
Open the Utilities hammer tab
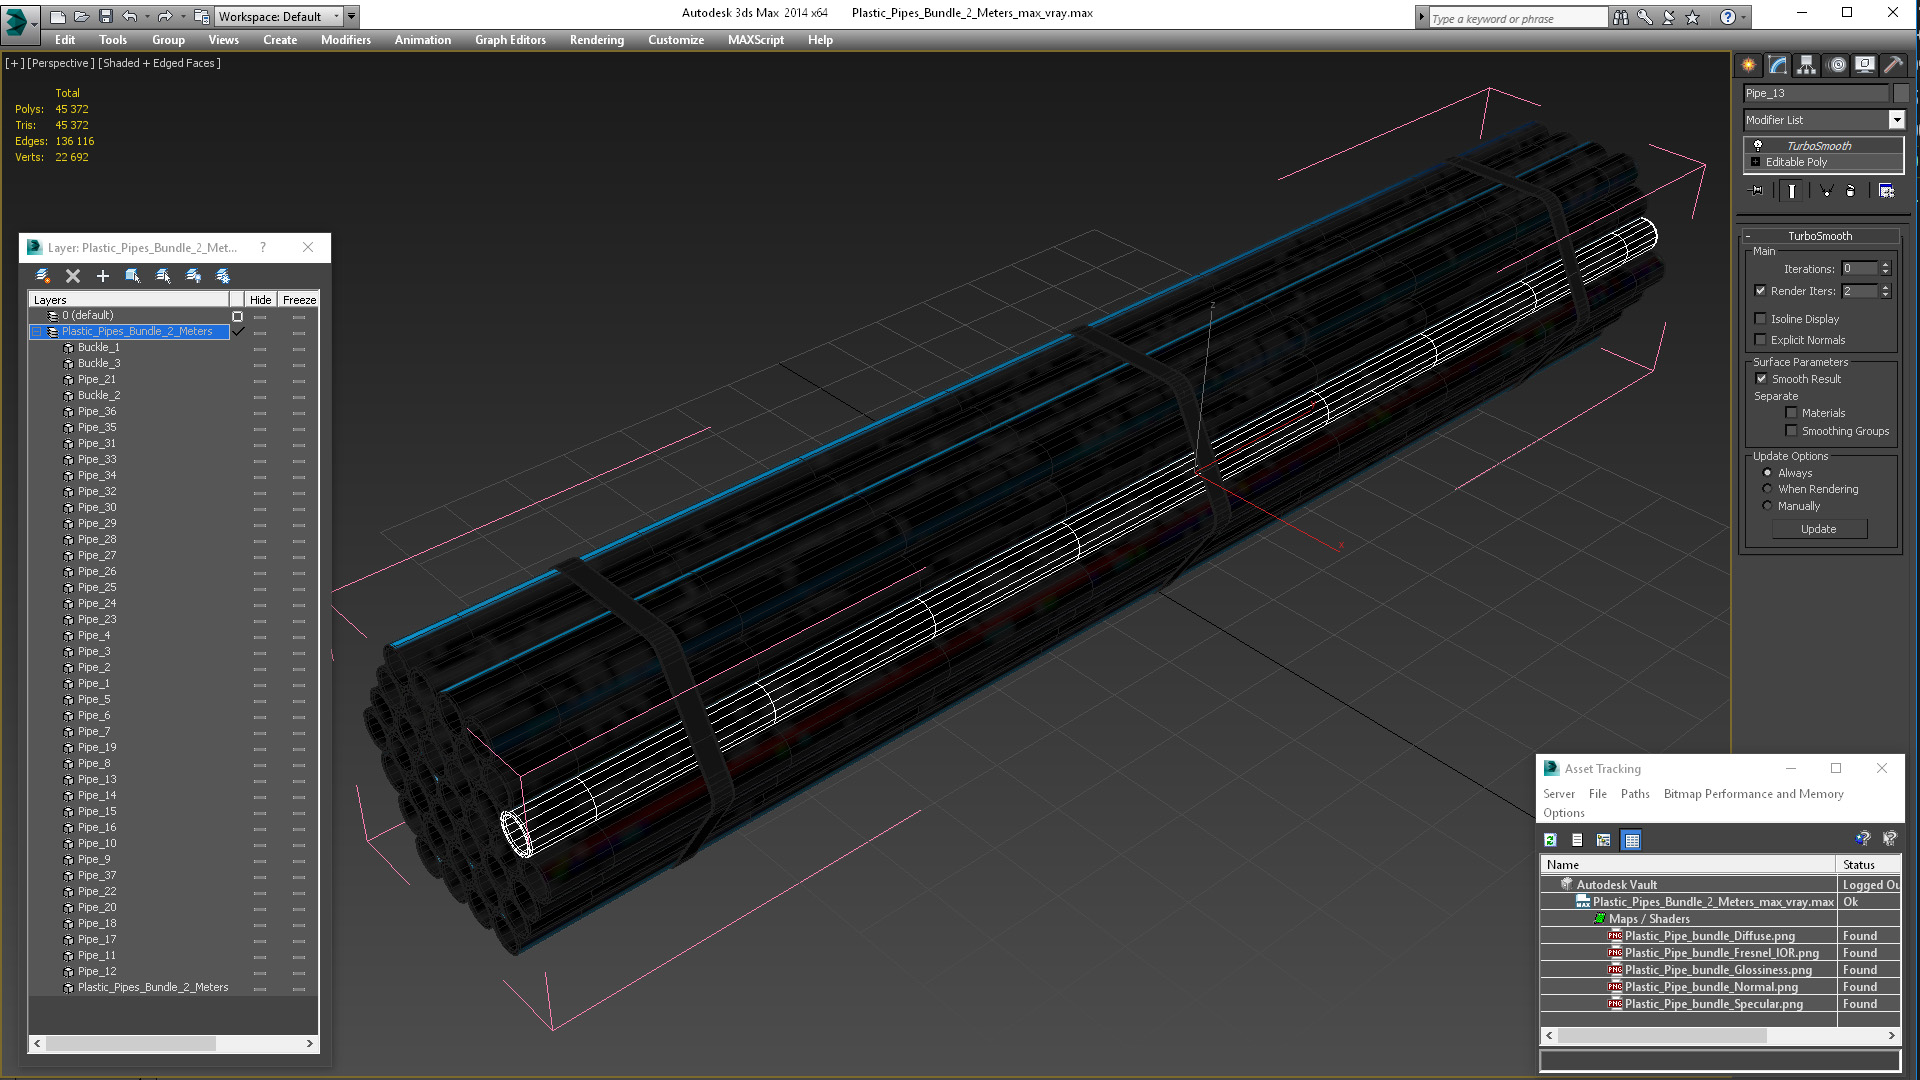(1893, 65)
